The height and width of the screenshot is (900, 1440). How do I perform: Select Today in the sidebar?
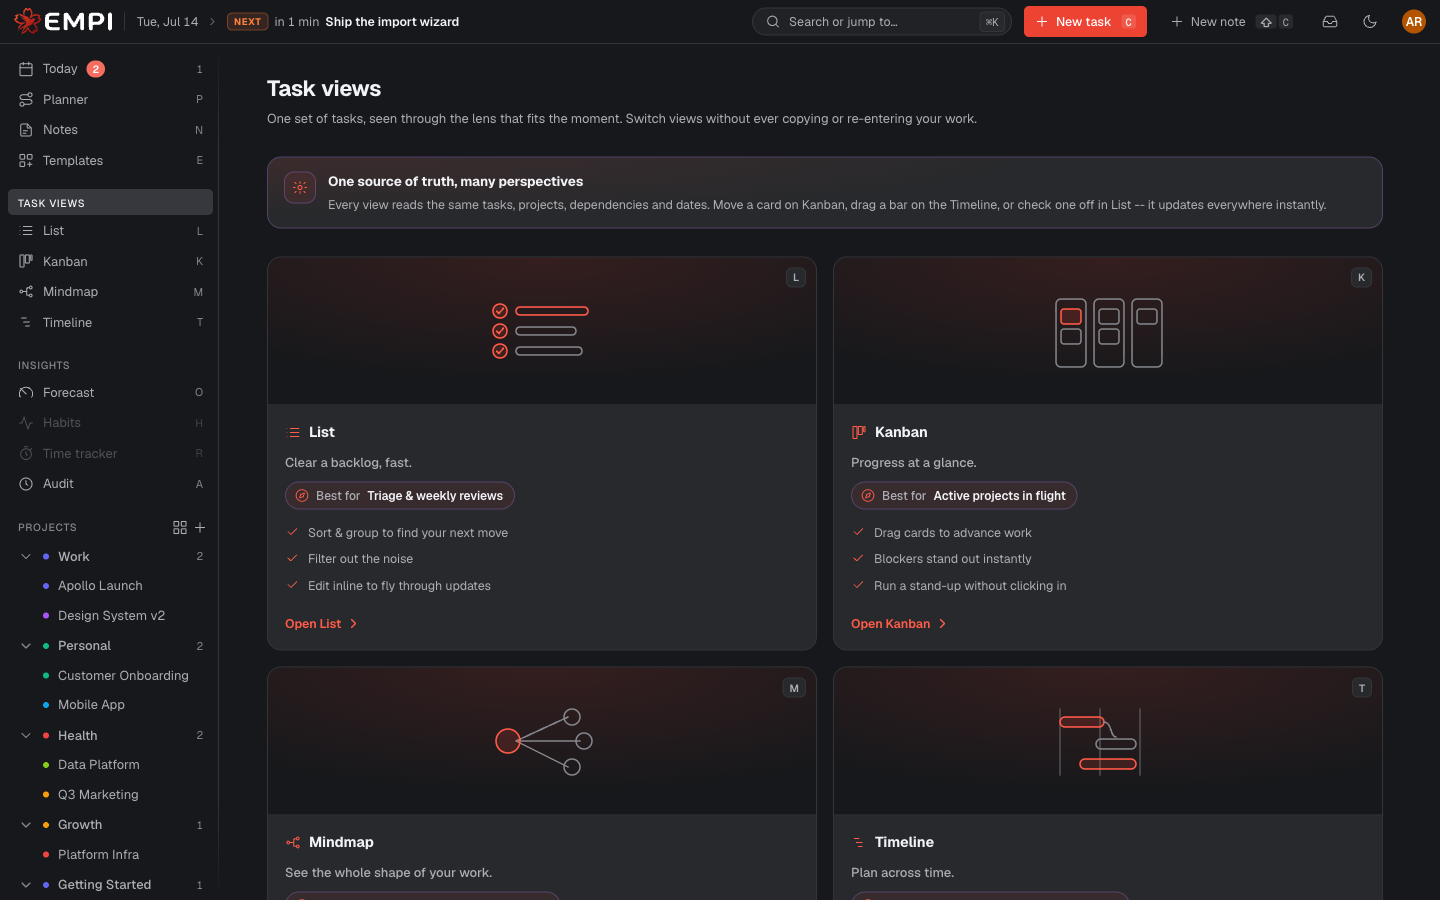point(110,69)
